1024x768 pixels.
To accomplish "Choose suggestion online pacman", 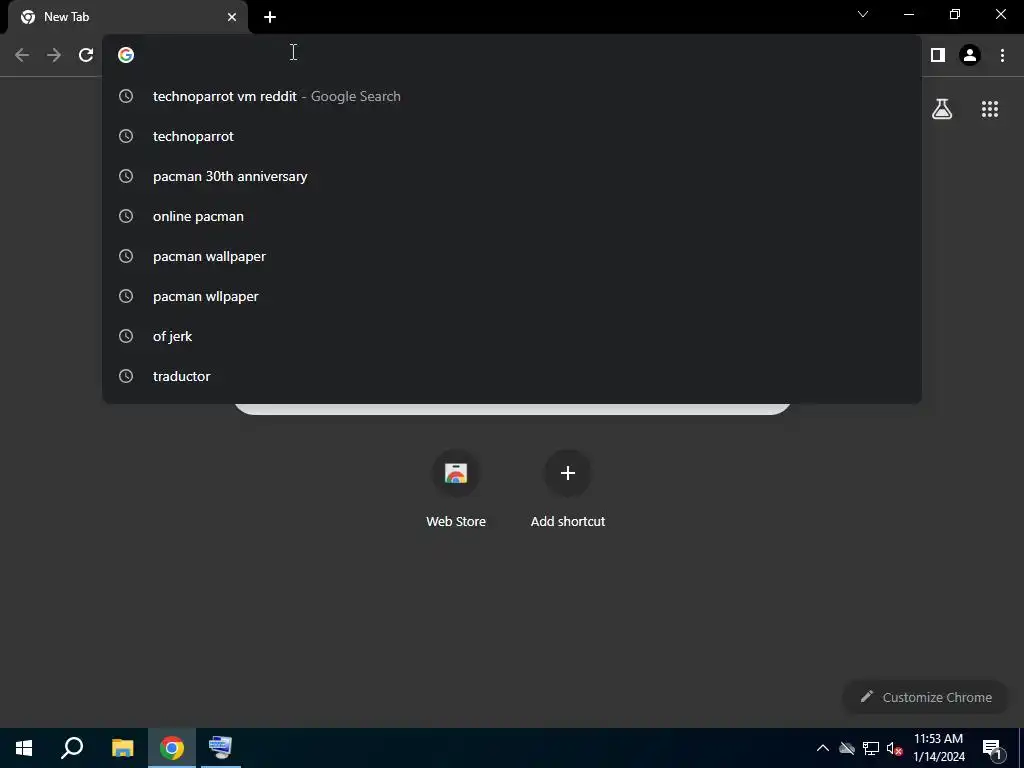I will click(x=512, y=216).
